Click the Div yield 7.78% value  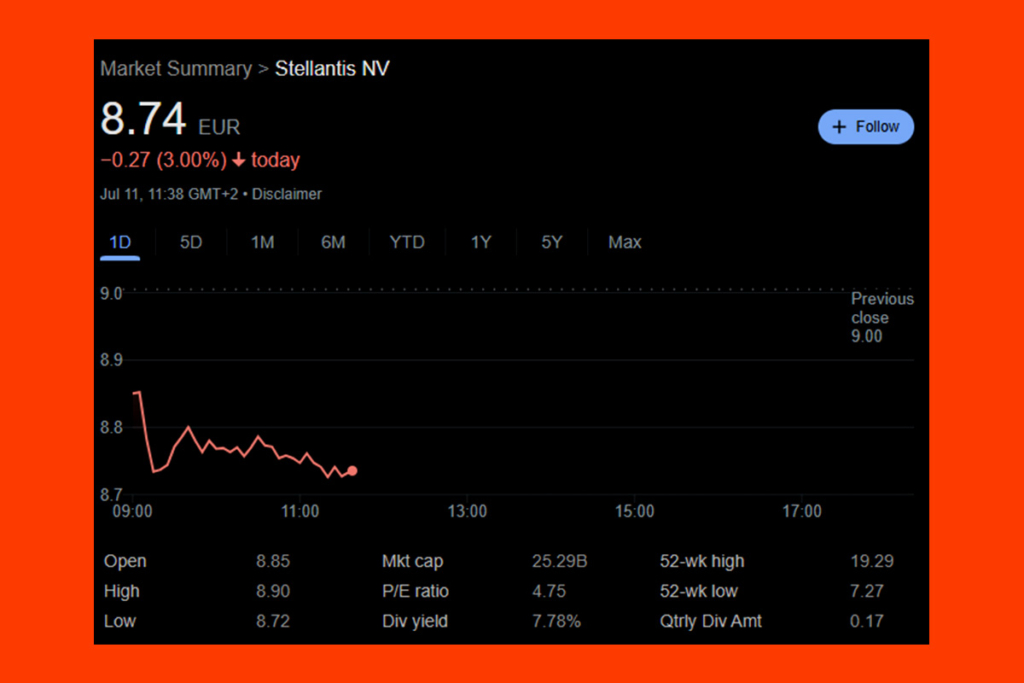pos(556,621)
